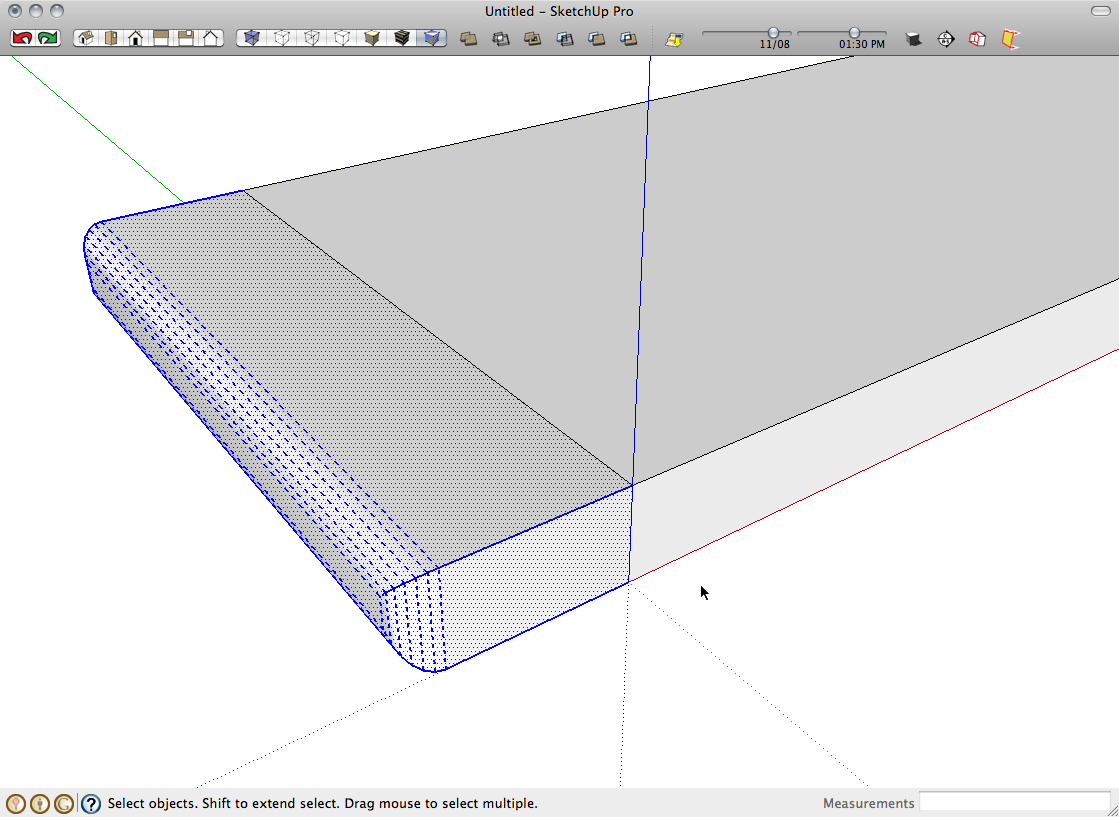Toggle Back Edges face style
This screenshot has width=1119, height=817.
282,39
